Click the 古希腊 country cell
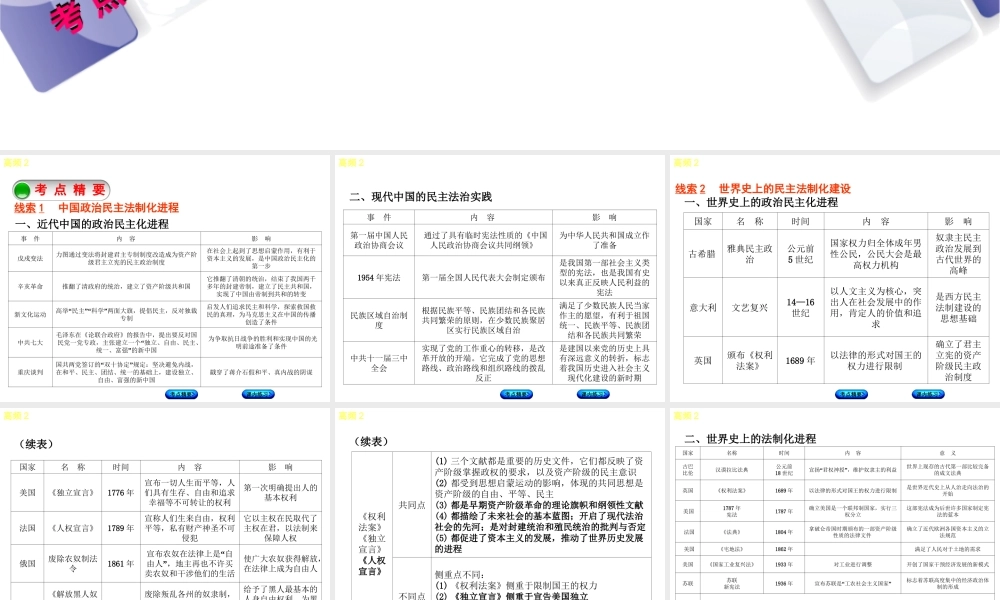 click(702, 254)
